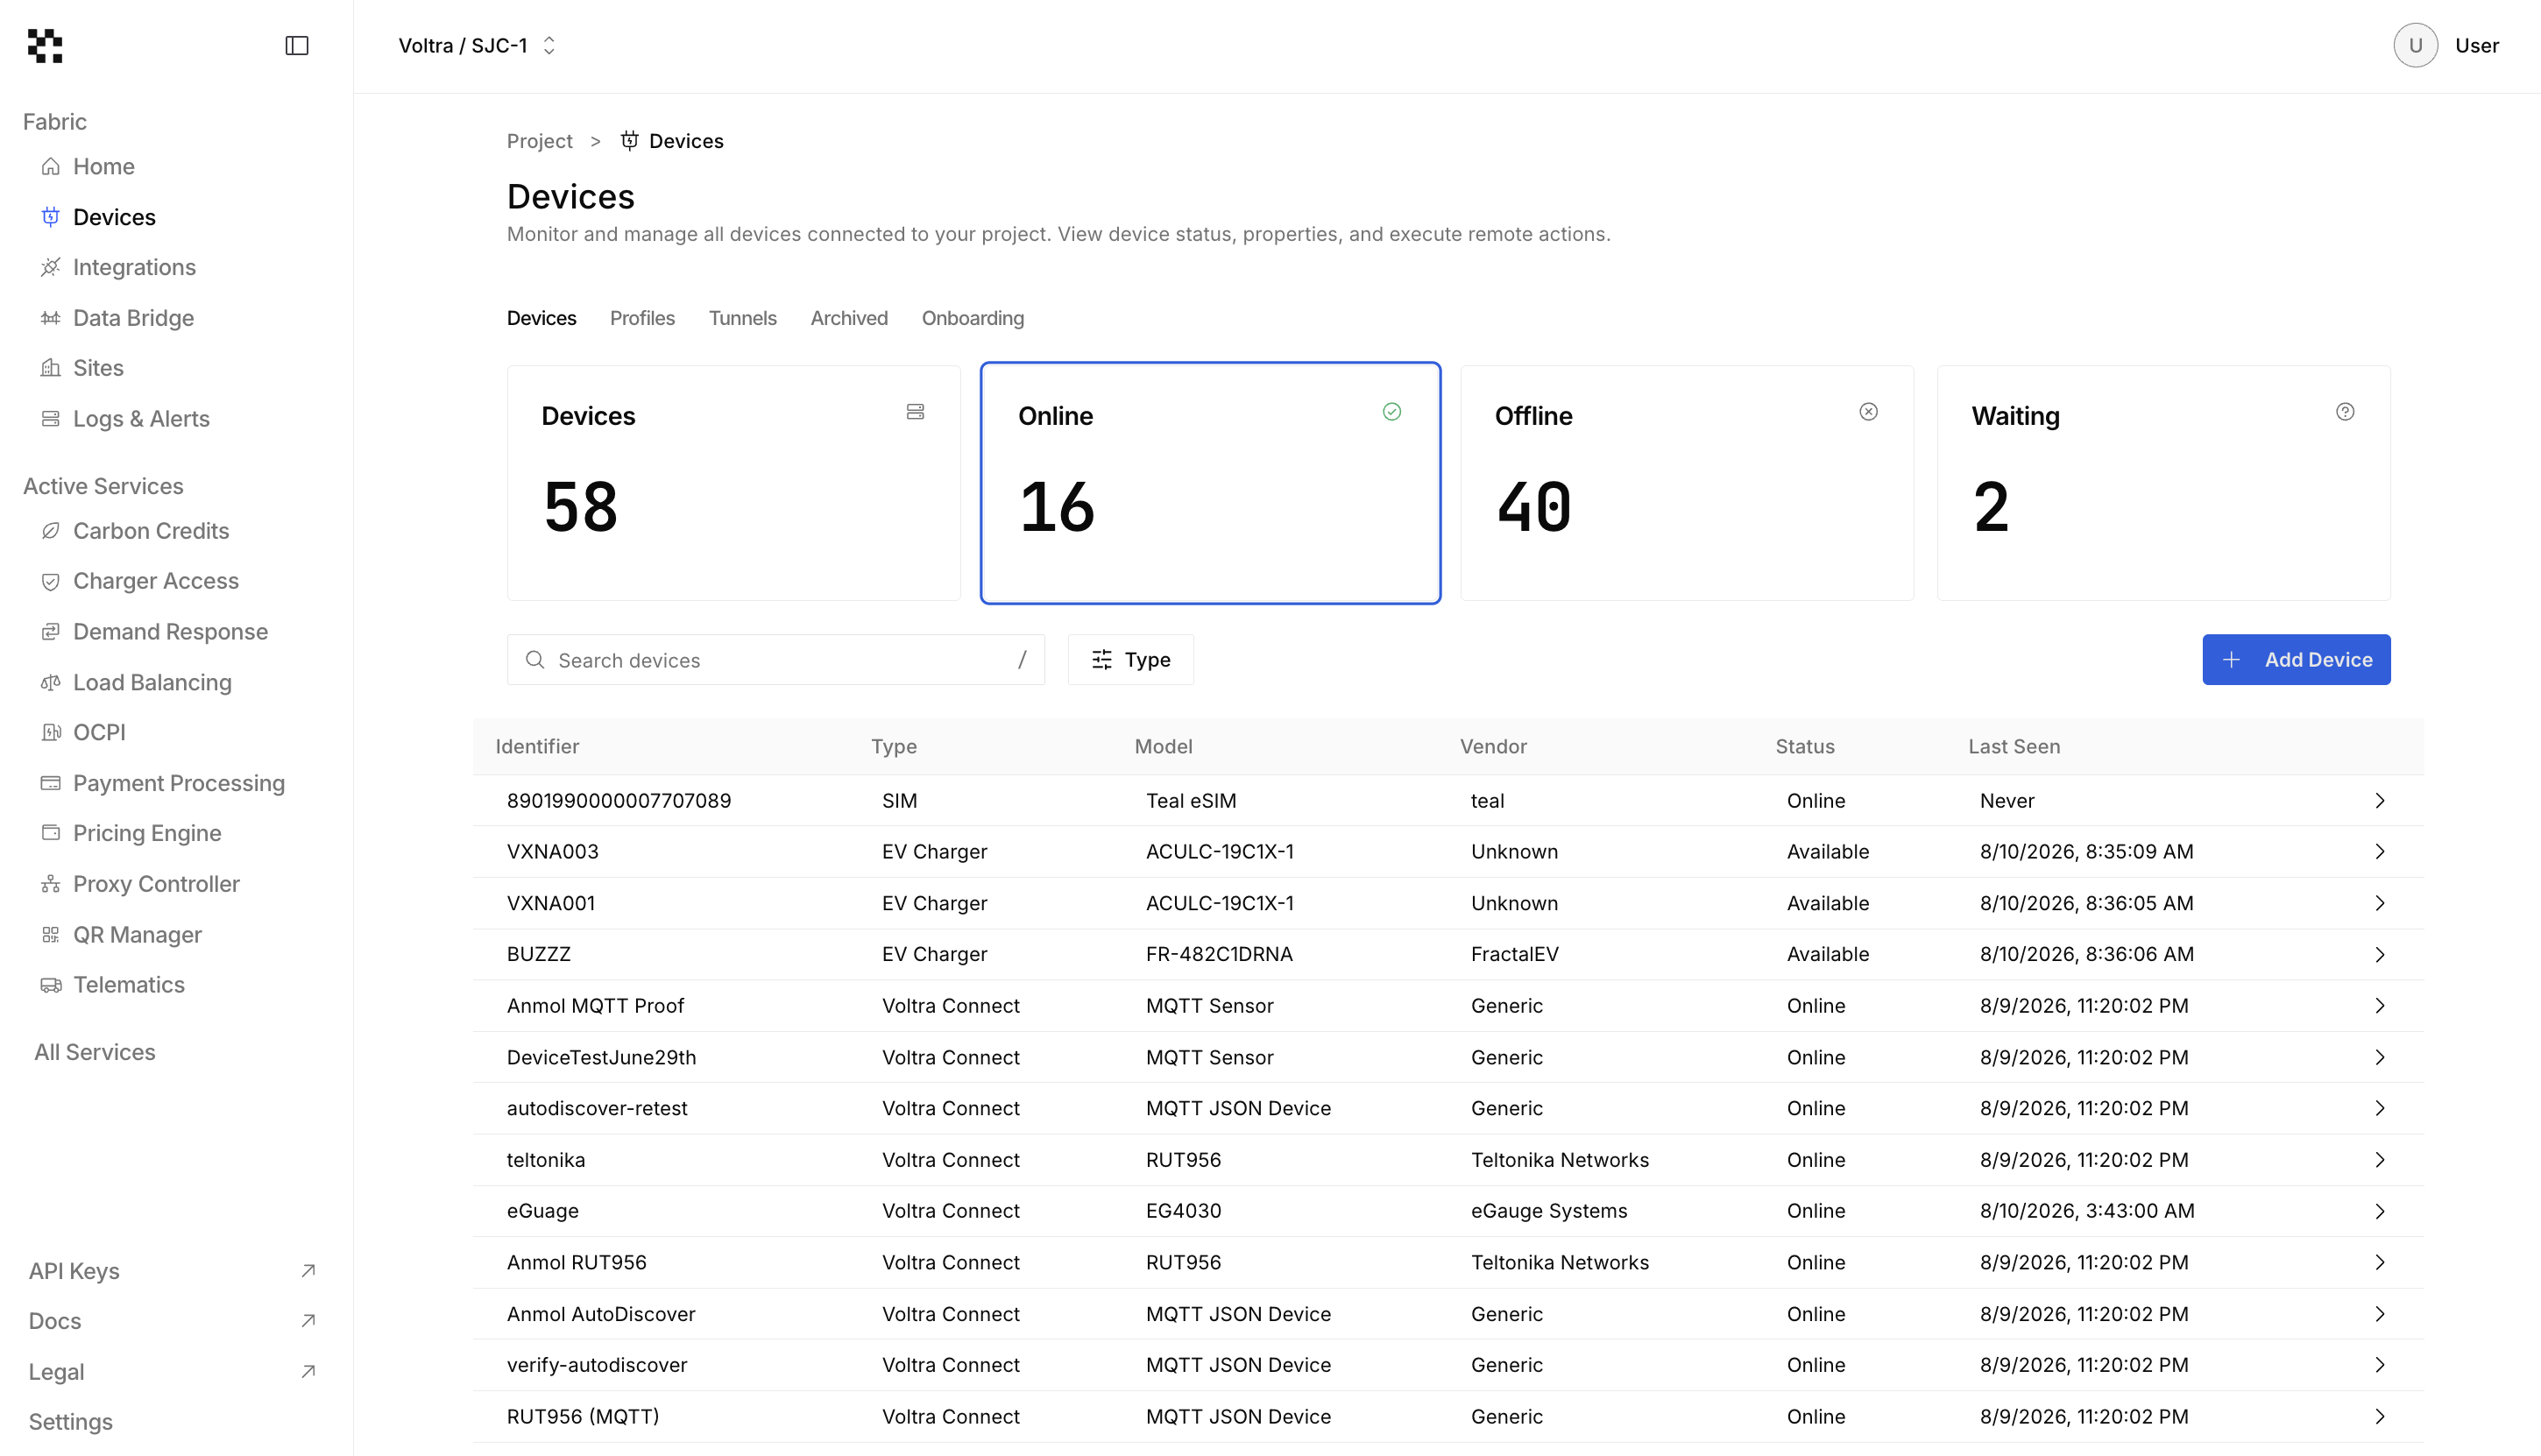Switch to the Archived tab

(849, 318)
